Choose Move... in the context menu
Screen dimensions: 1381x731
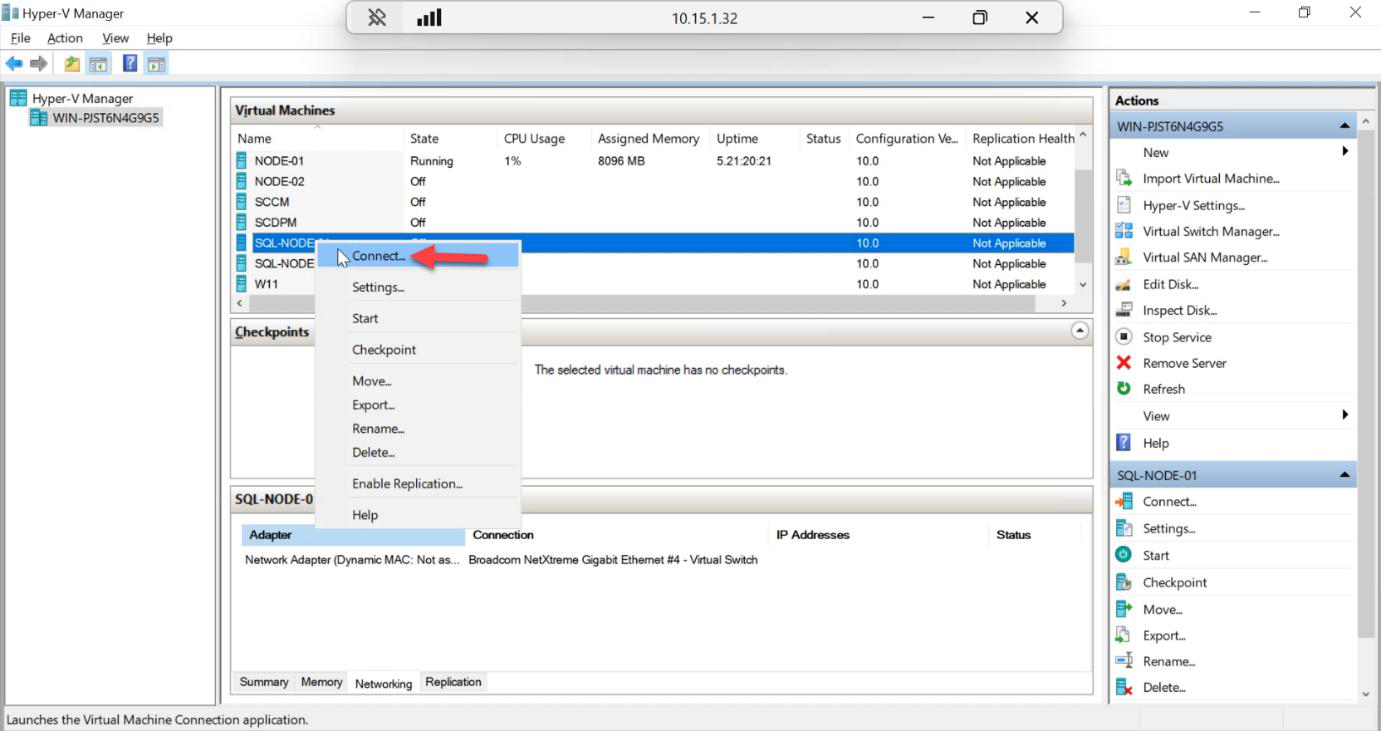tap(418, 381)
